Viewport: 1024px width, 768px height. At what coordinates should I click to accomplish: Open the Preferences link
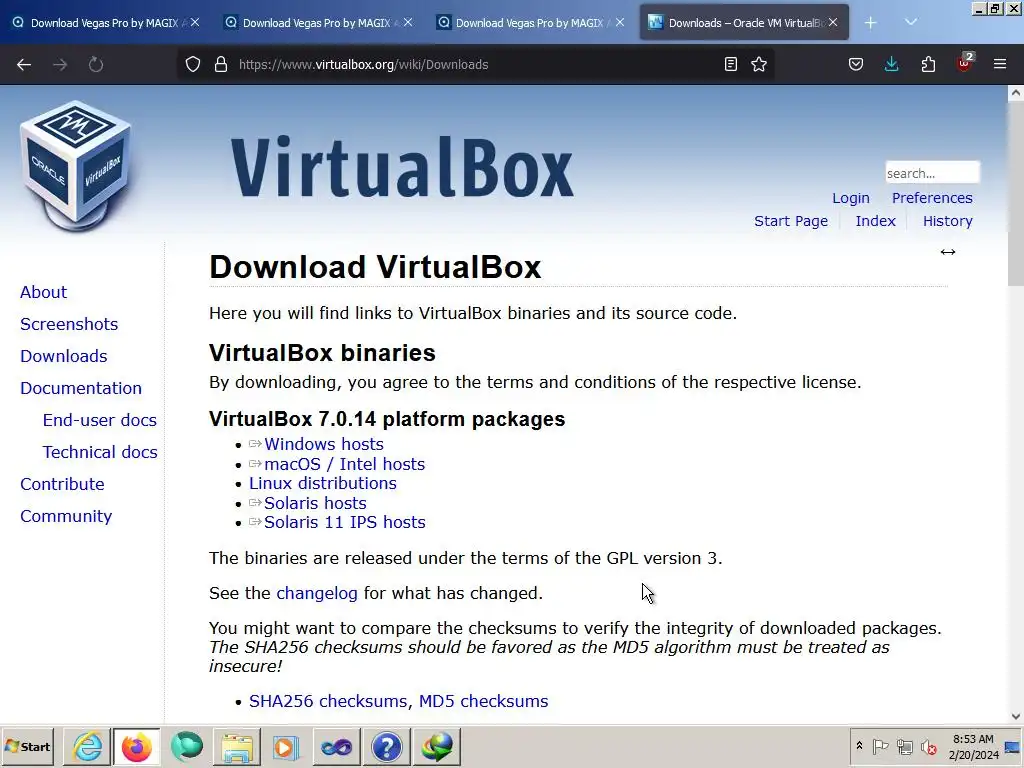932,198
